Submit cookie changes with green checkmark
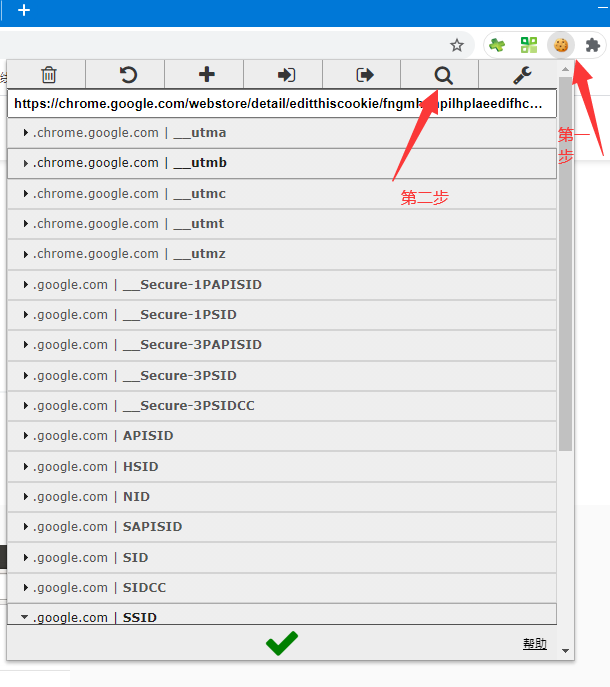The height and width of the screenshot is (687, 610). coord(282,643)
